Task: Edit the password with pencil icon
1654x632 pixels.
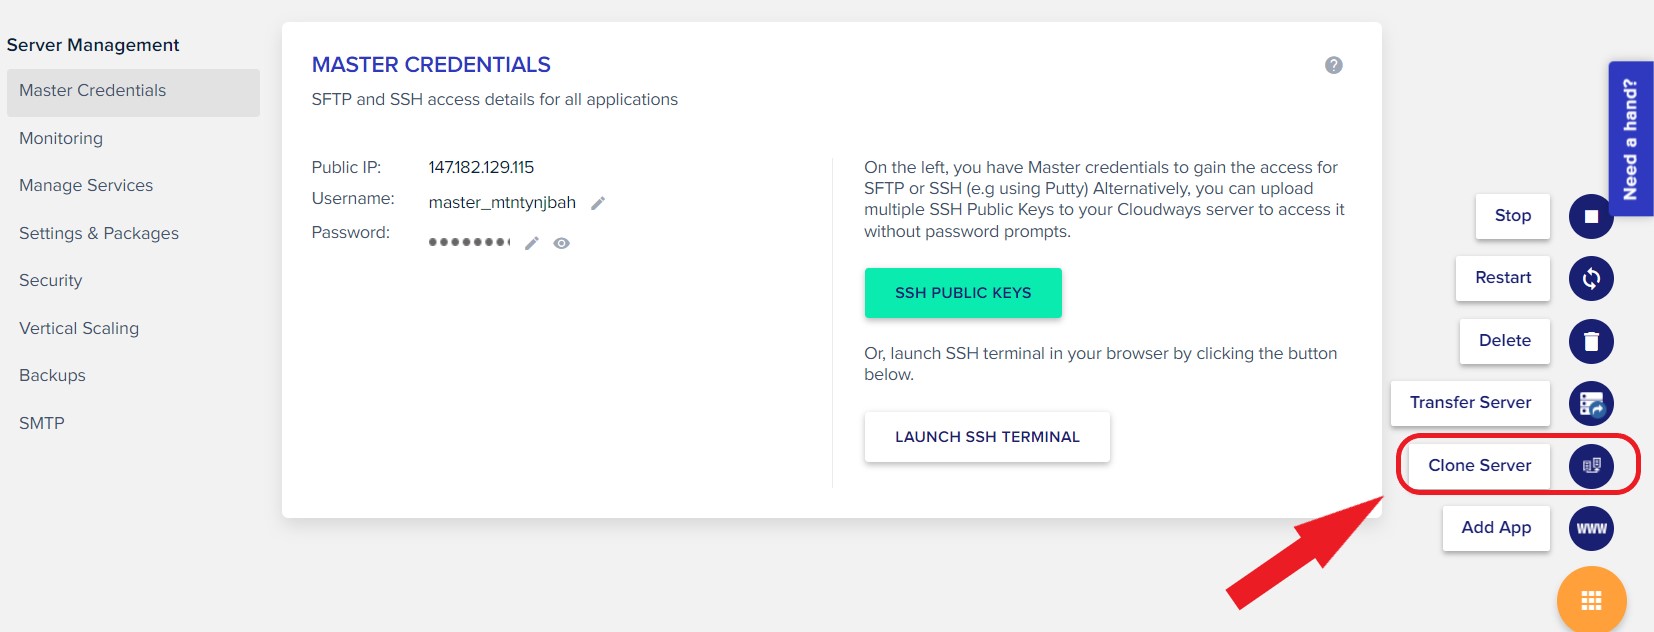Action: point(532,243)
